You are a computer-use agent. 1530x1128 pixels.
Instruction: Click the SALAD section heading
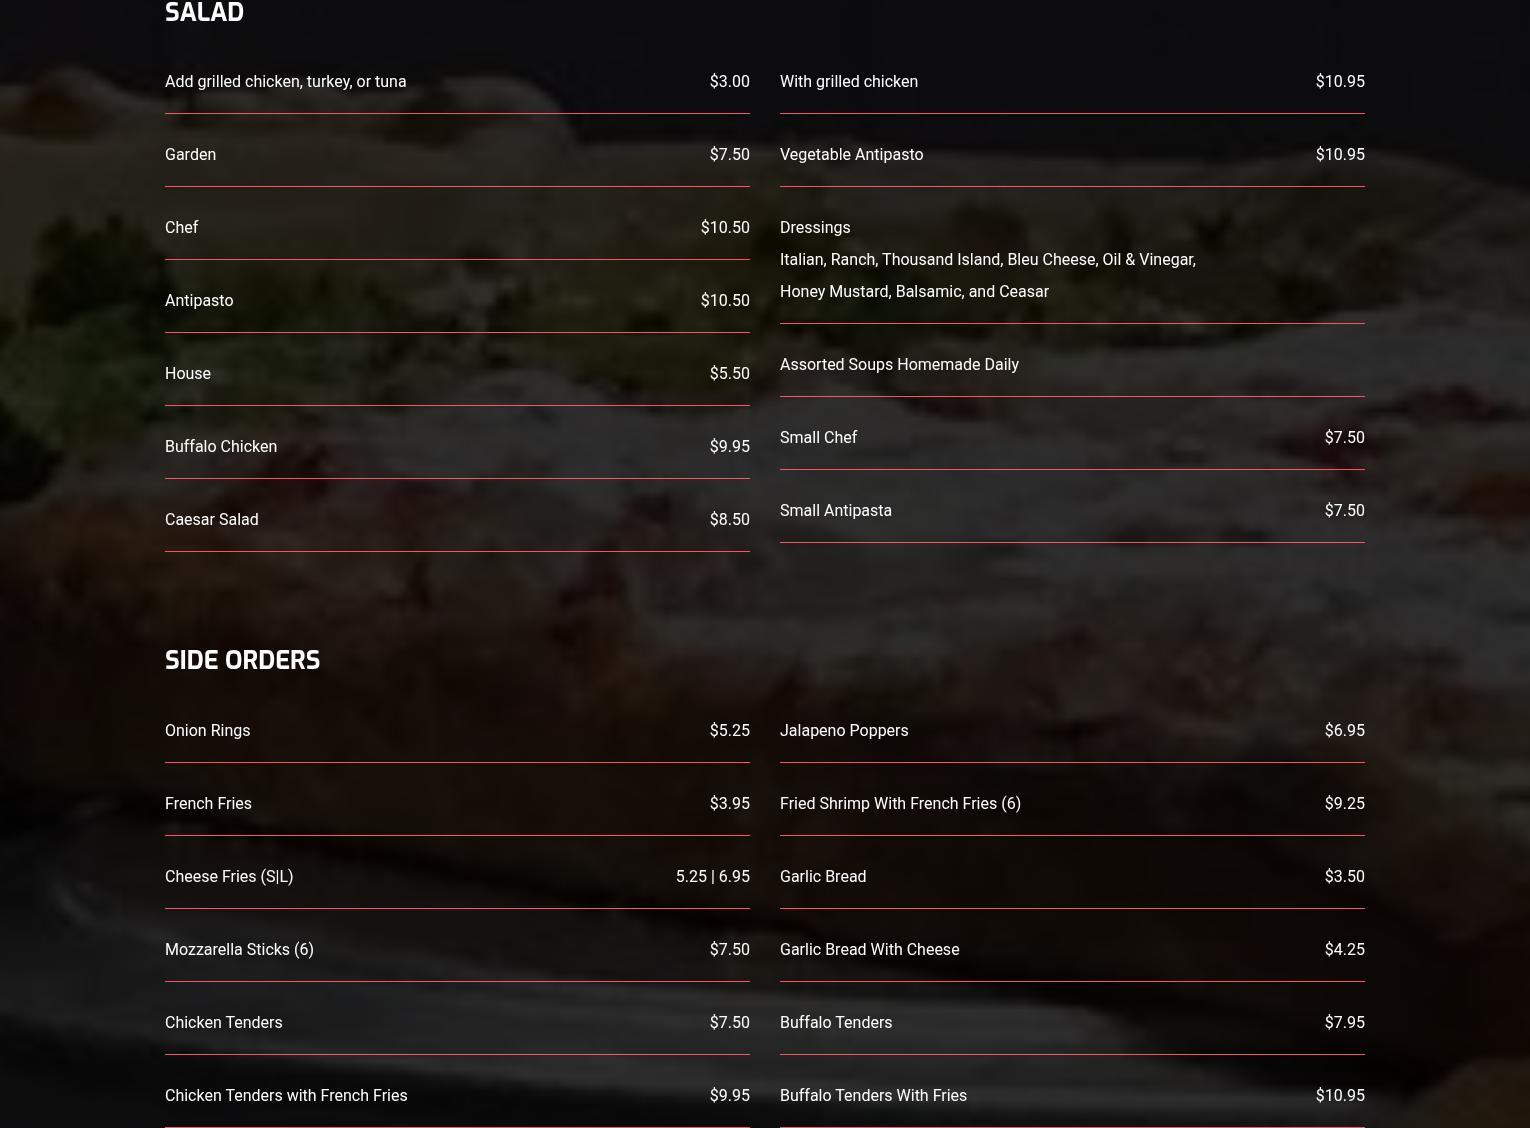(204, 12)
